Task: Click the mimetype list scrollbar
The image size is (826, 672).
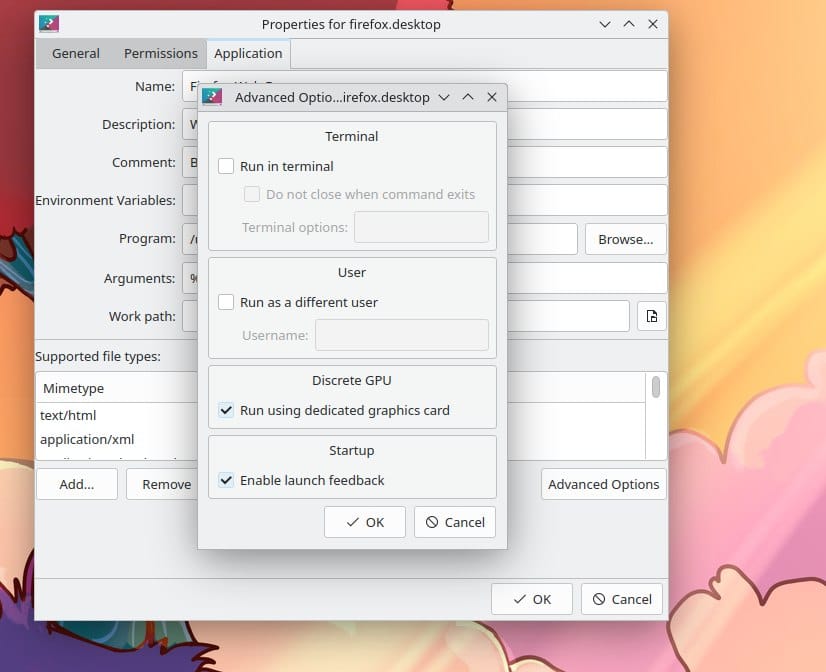Action: [x=656, y=387]
